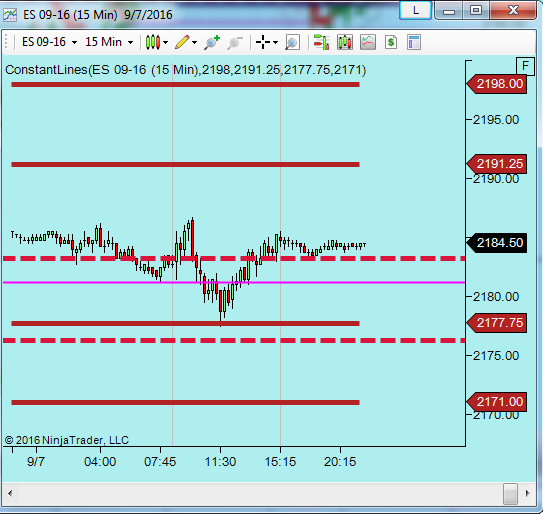Click the 20:15 time axis label

pyautogui.click(x=340, y=462)
